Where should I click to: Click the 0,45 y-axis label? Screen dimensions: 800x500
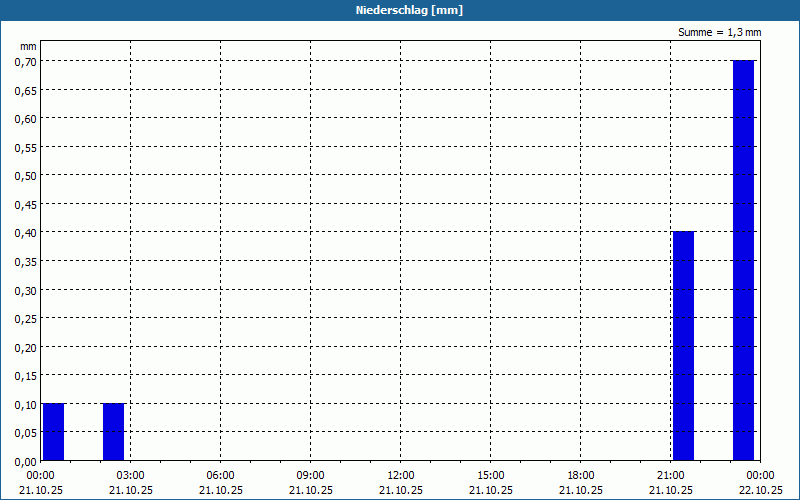tap(26, 204)
